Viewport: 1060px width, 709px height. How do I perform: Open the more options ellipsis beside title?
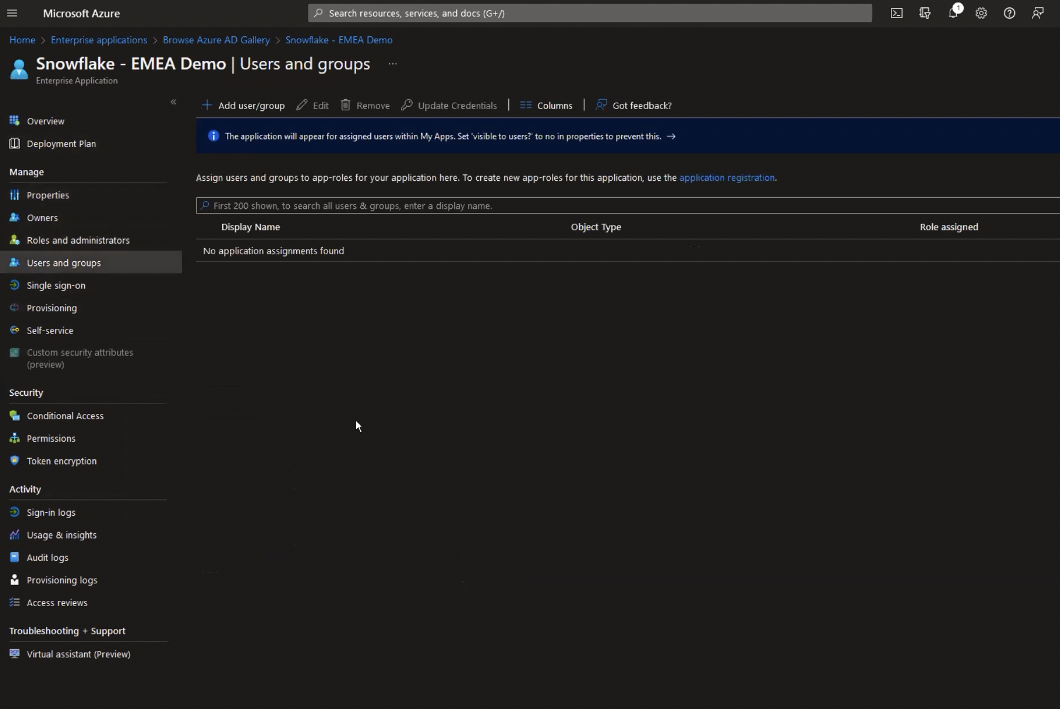tap(392, 64)
